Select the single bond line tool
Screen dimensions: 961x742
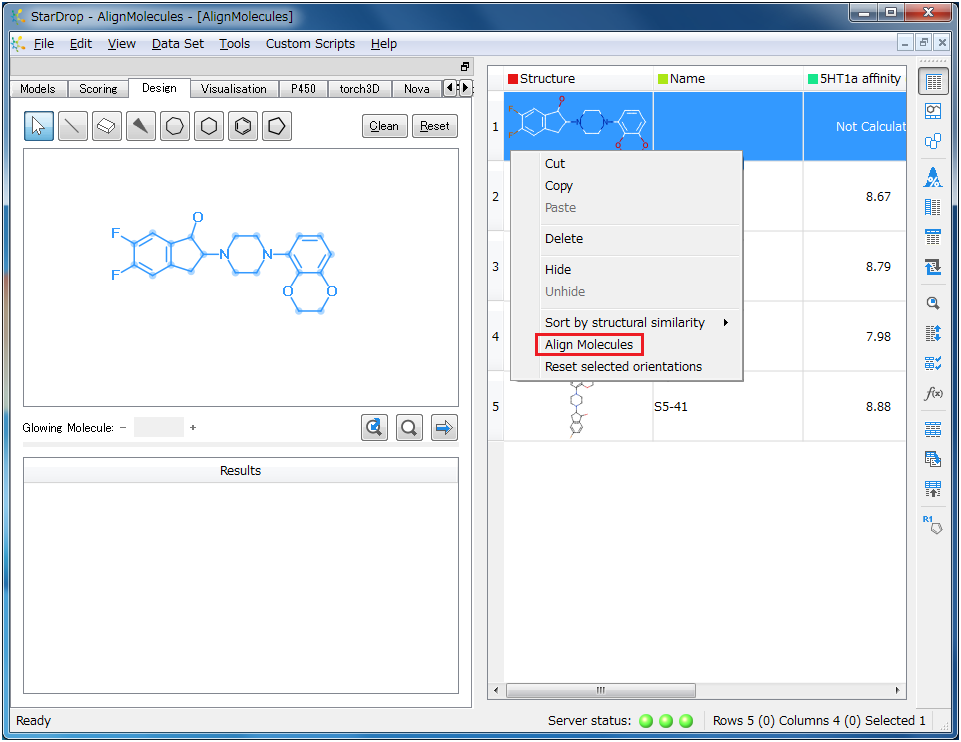pyautogui.click(x=73, y=126)
